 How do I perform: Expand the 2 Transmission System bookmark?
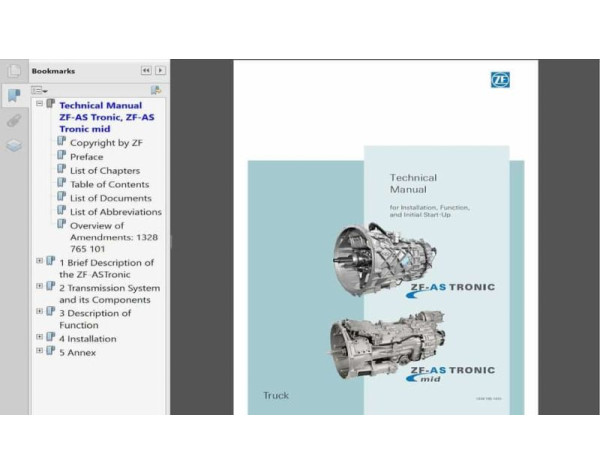click(39, 286)
